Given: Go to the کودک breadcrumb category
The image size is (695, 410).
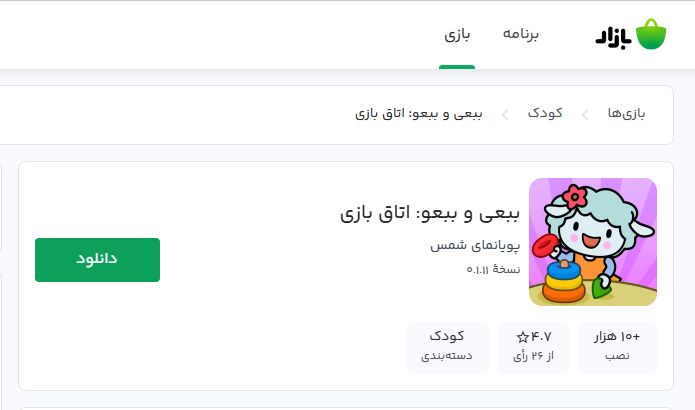Looking at the screenshot, I should coord(545,113).
